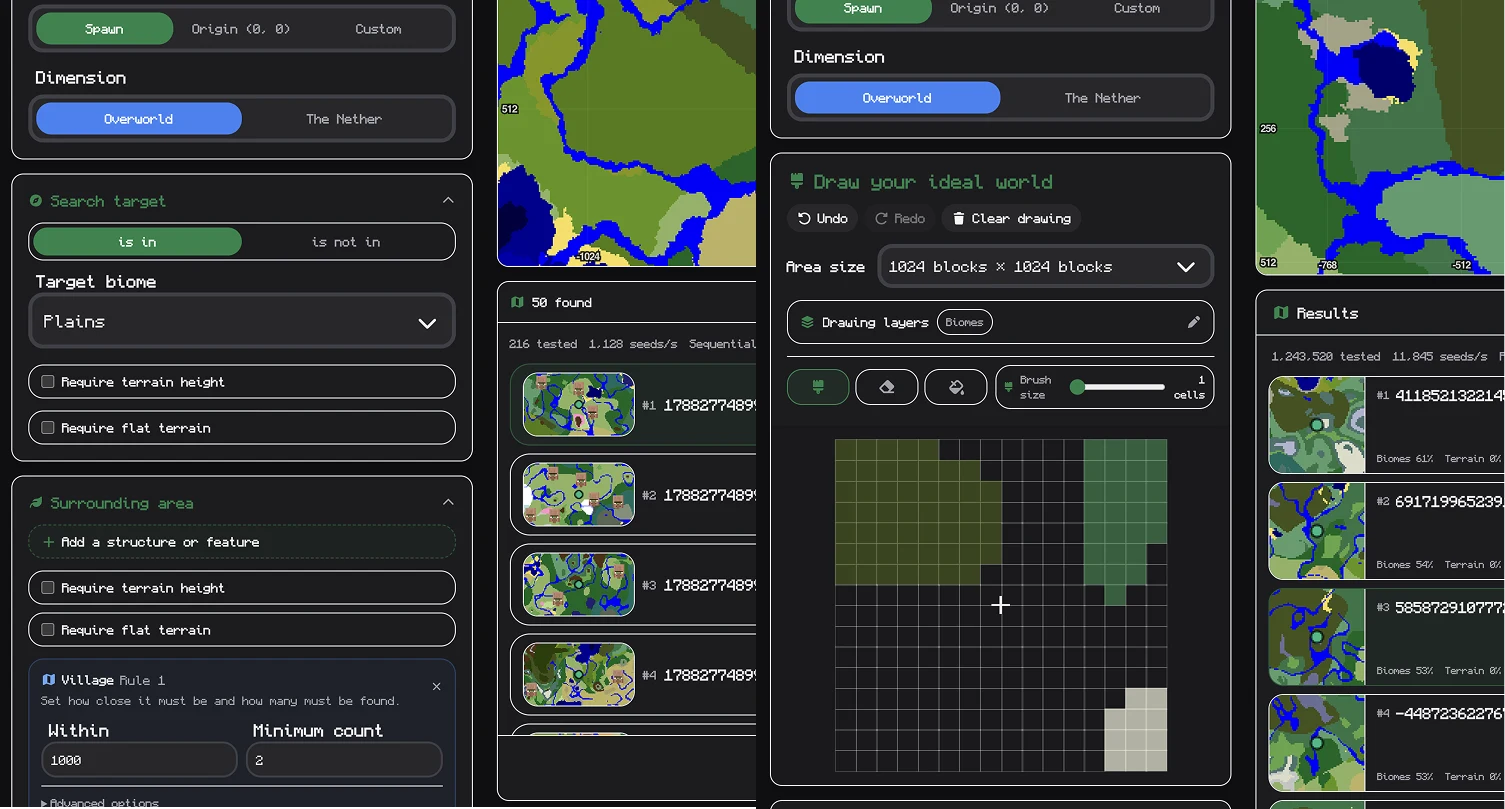
Task: Open the Target biome Plains dropdown
Action: [242, 322]
